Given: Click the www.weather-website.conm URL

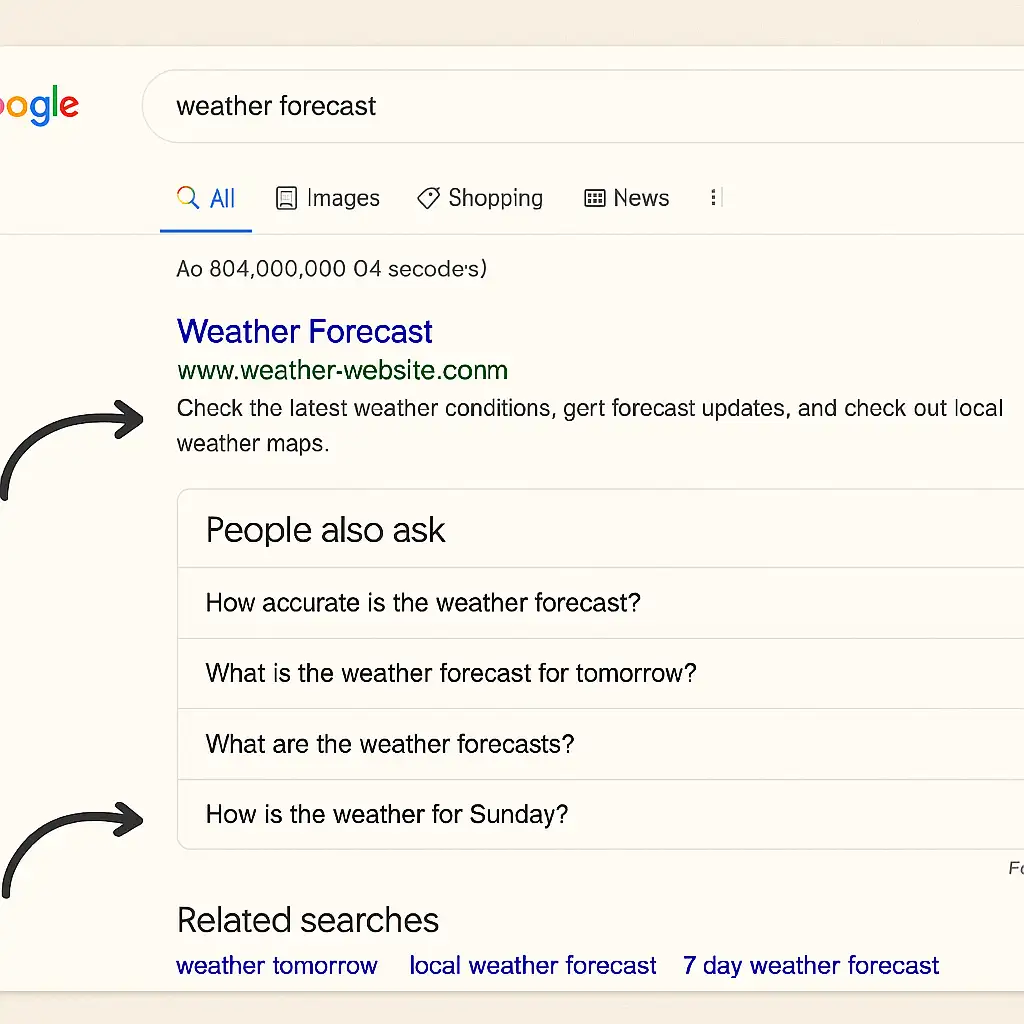Looking at the screenshot, I should [342, 371].
